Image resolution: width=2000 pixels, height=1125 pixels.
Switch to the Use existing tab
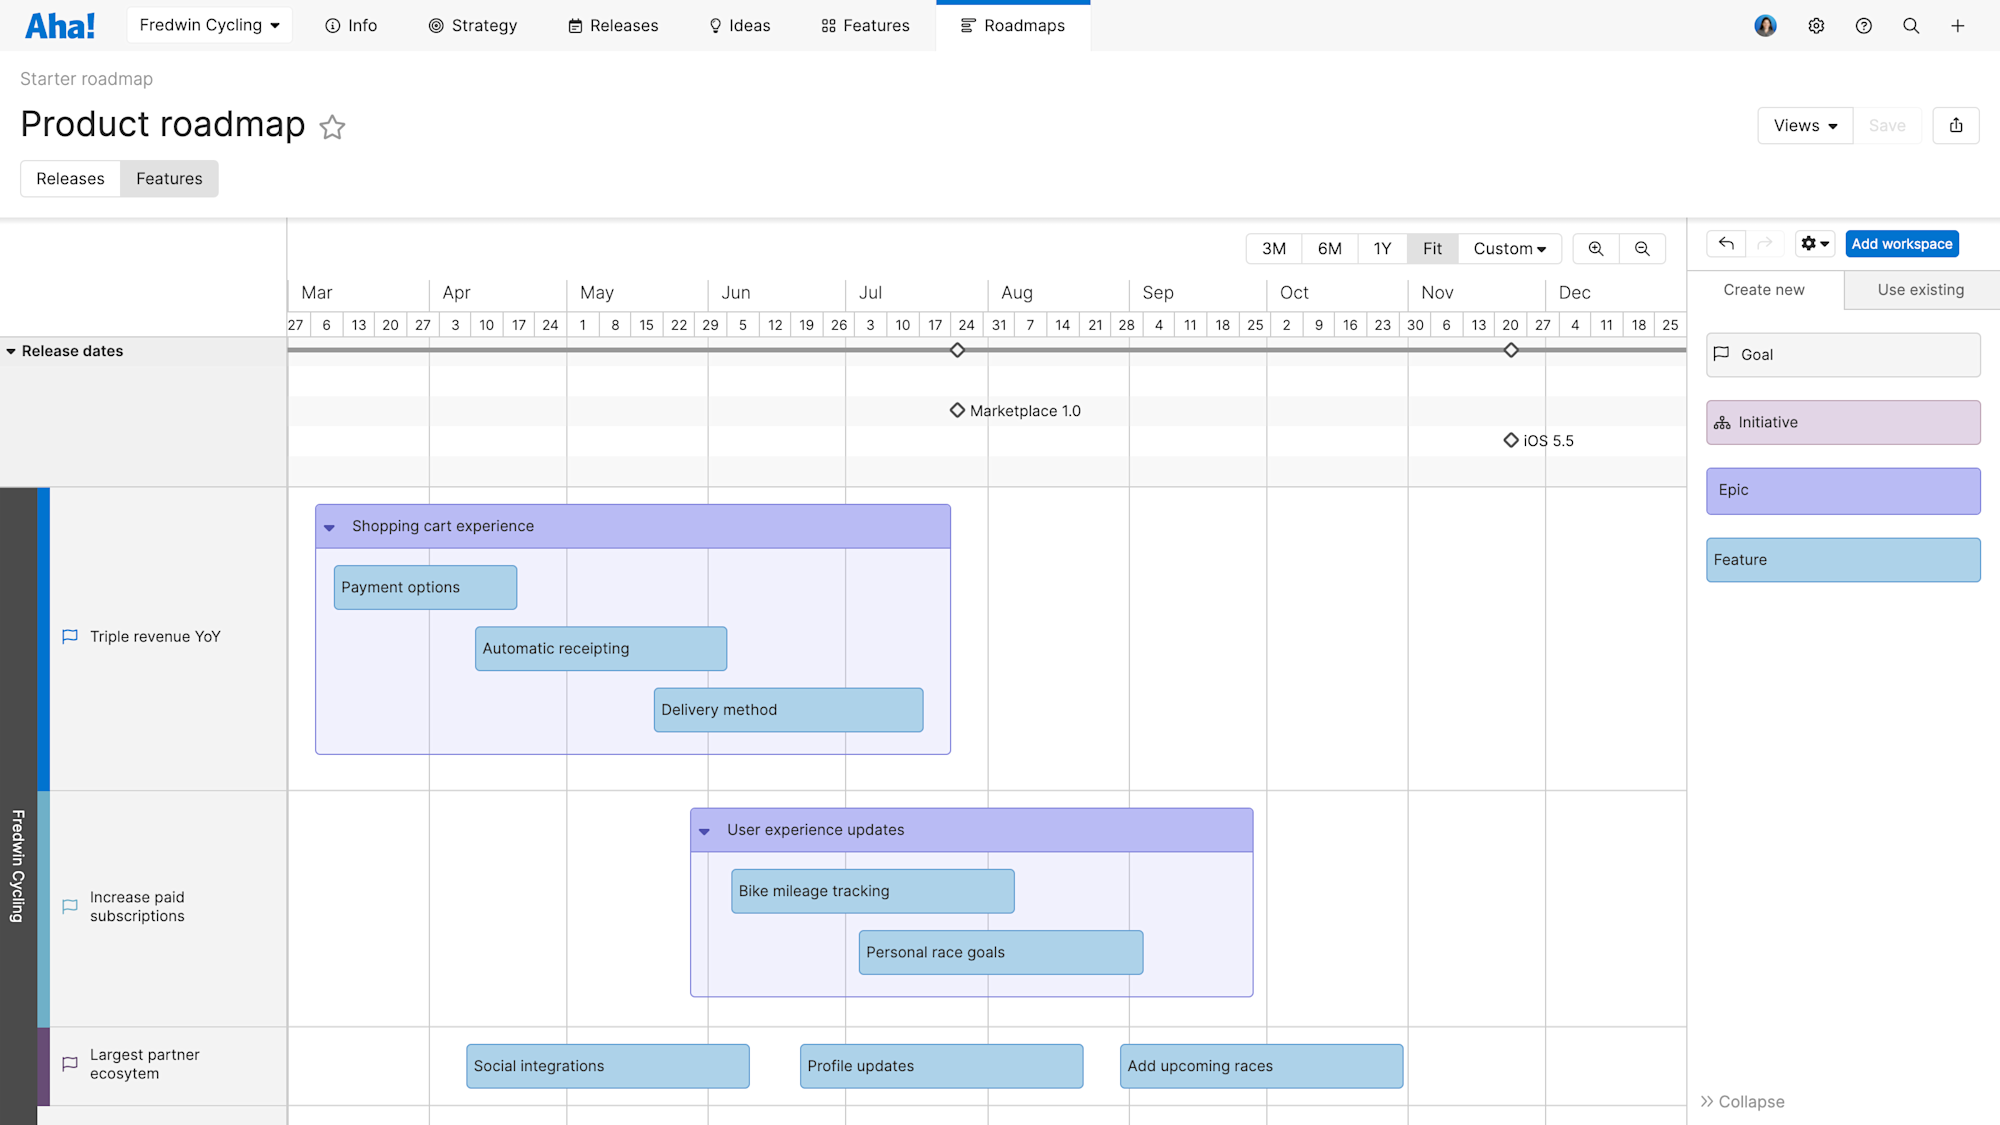(1919, 289)
